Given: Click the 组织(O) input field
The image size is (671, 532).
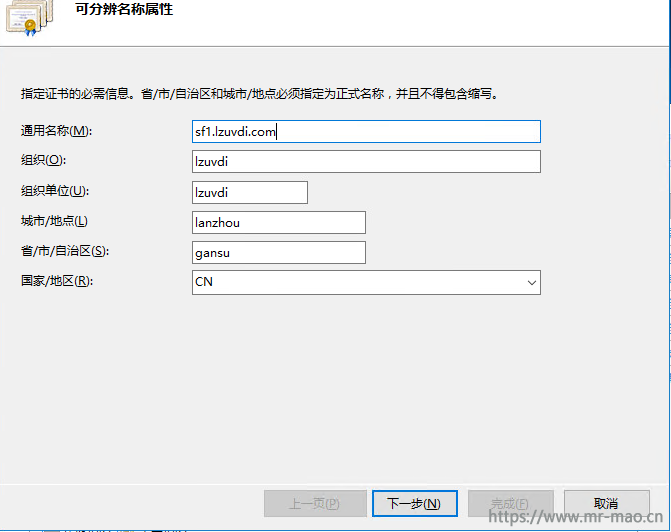Looking at the screenshot, I should [x=366, y=161].
